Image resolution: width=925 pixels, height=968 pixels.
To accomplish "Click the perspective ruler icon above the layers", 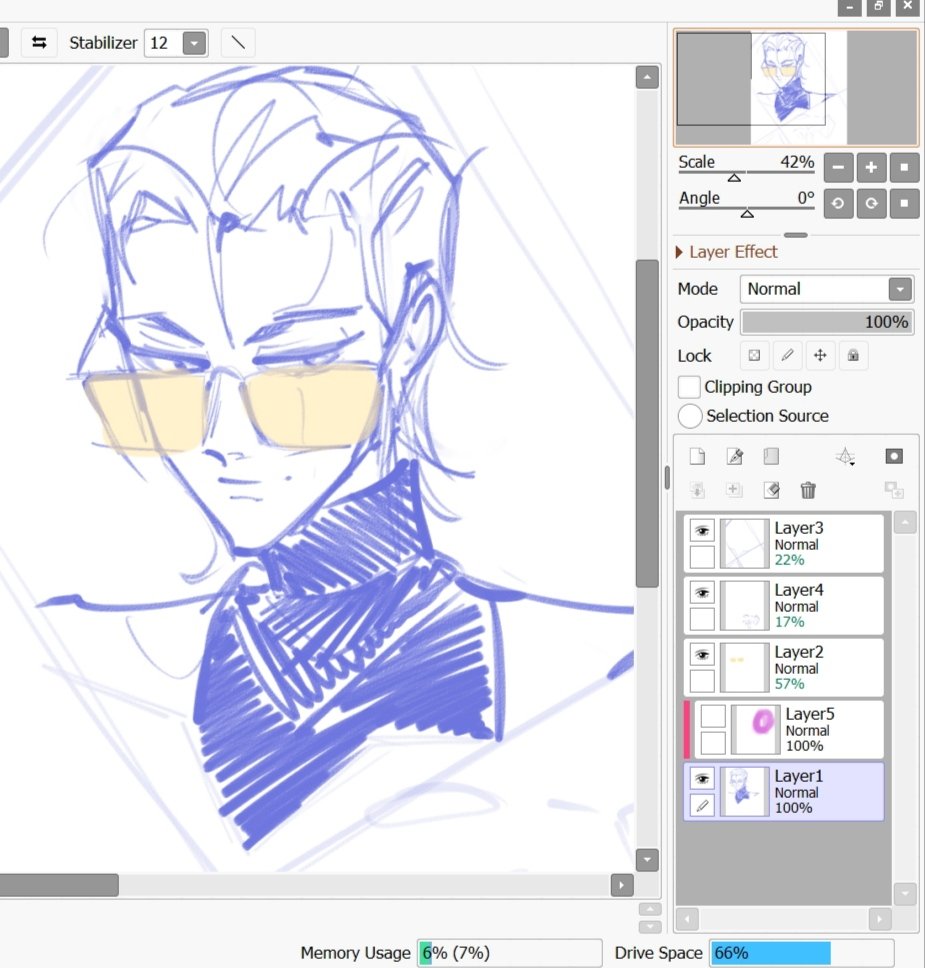I will pyautogui.click(x=844, y=455).
